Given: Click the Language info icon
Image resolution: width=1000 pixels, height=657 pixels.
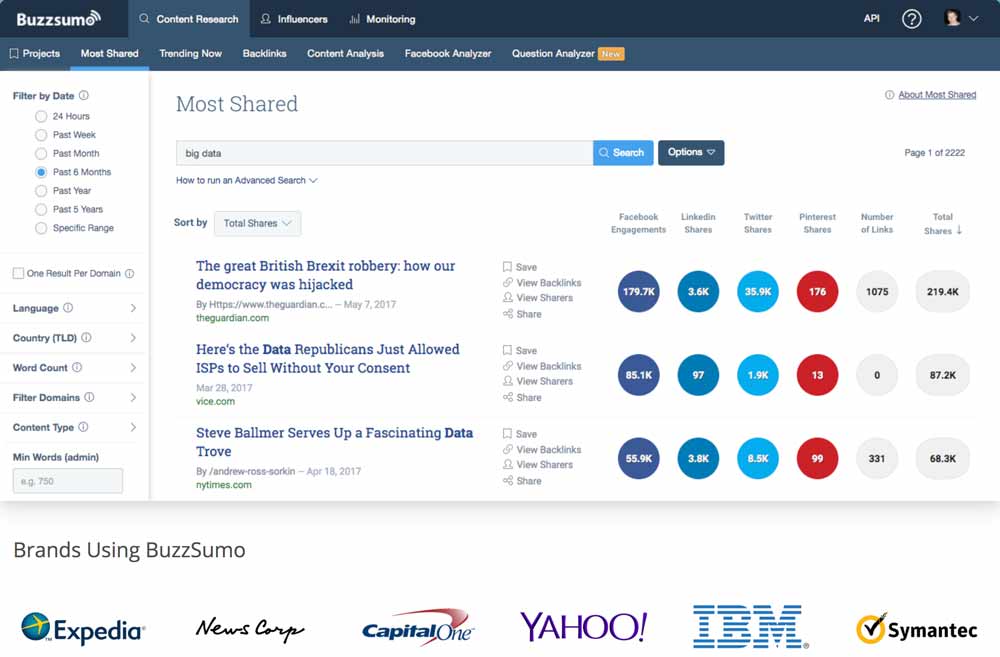Looking at the screenshot, I should 68,307.
